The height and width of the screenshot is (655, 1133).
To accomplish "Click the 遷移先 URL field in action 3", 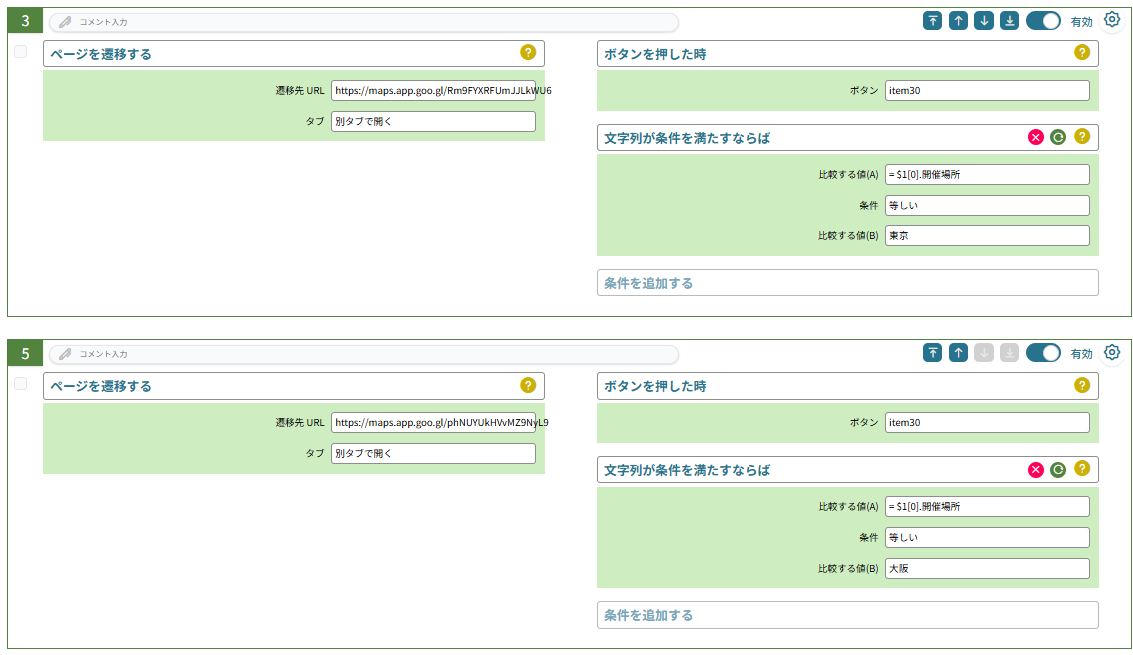I will [434, 90].
